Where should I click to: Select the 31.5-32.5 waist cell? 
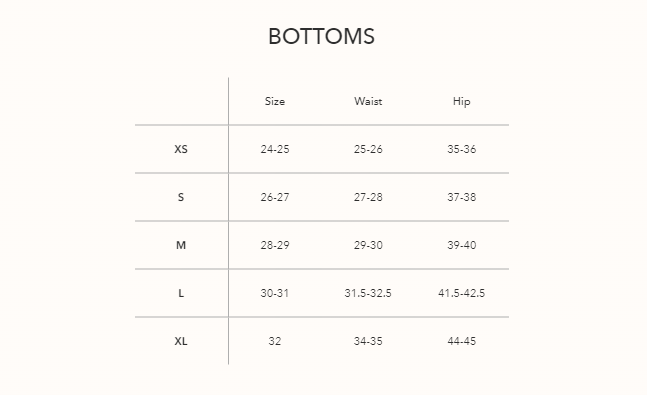368,293
